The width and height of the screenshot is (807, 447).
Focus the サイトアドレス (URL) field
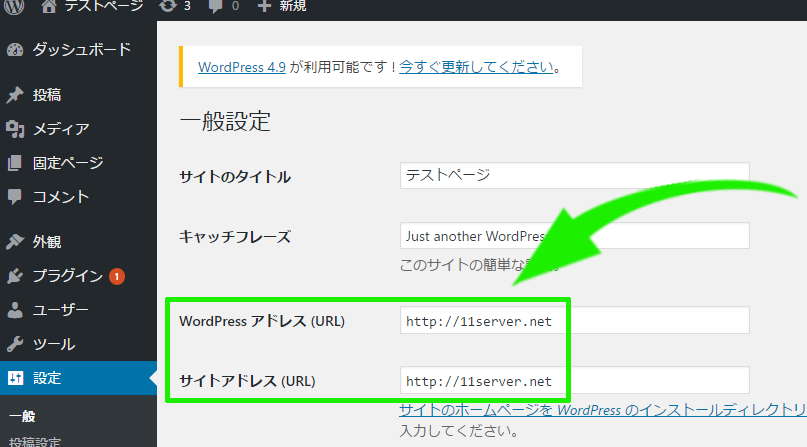tap(574, 380)
